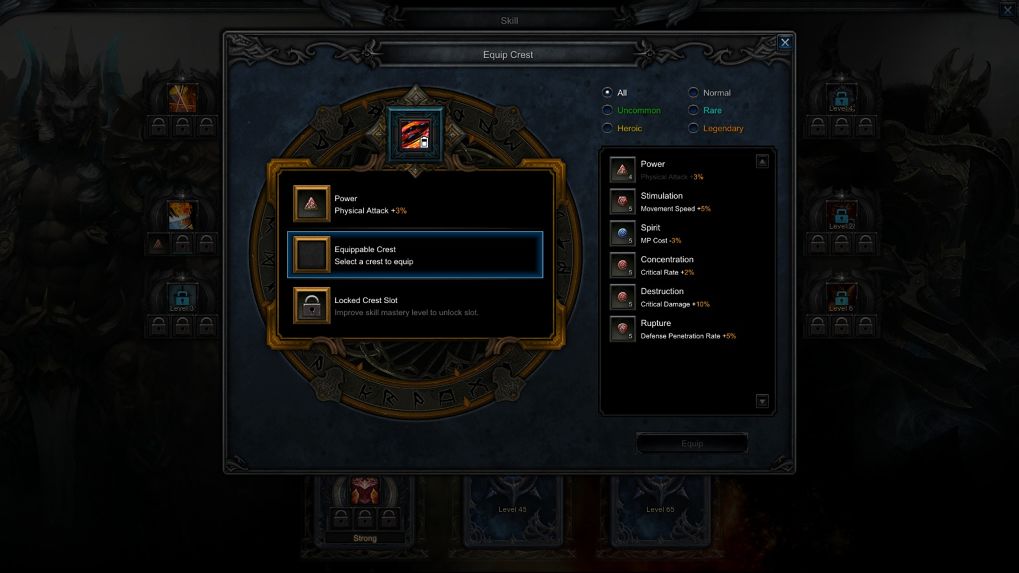Close the Equip Crest dialog

pos(785,42)
